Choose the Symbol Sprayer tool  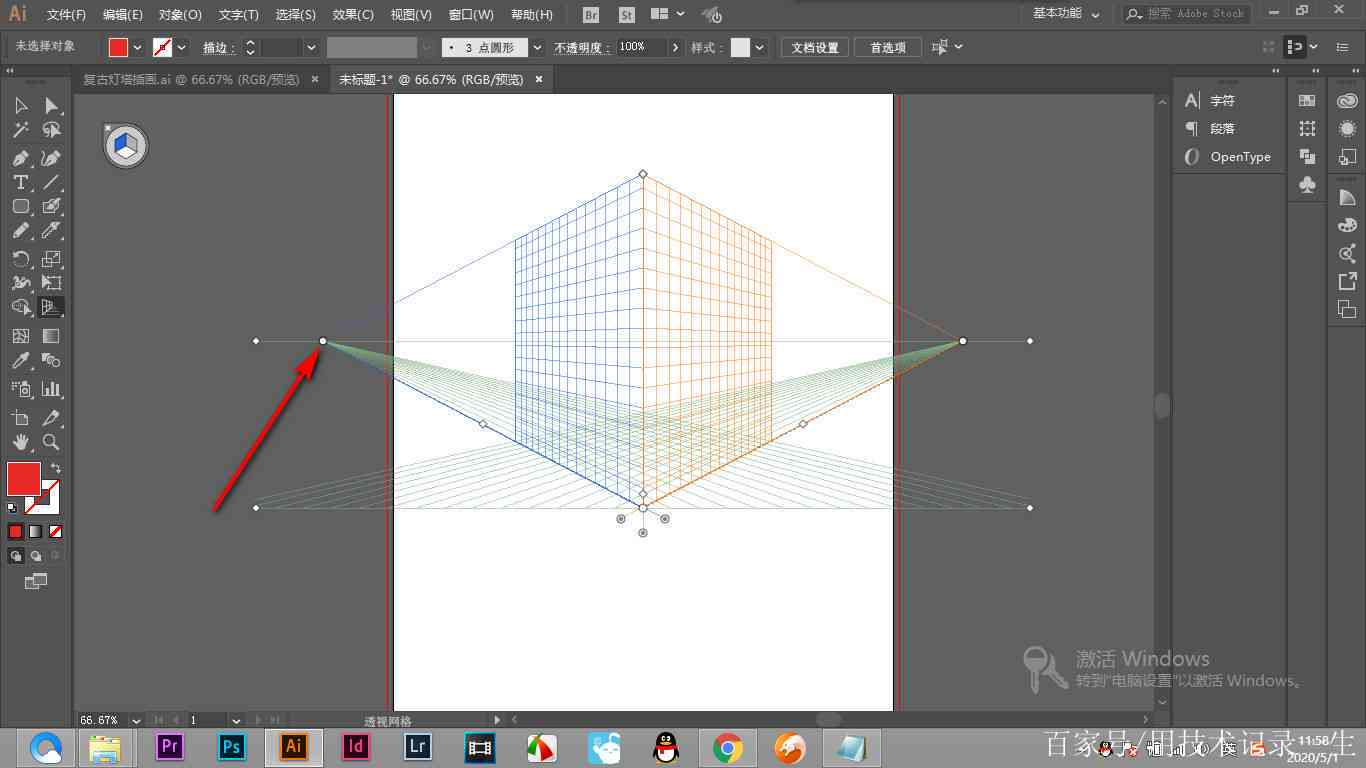20,389
